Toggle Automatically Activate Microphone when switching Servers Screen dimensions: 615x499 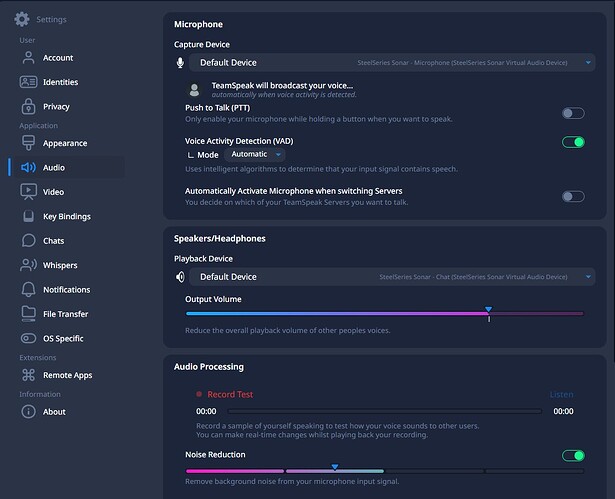tap(573, 197)
